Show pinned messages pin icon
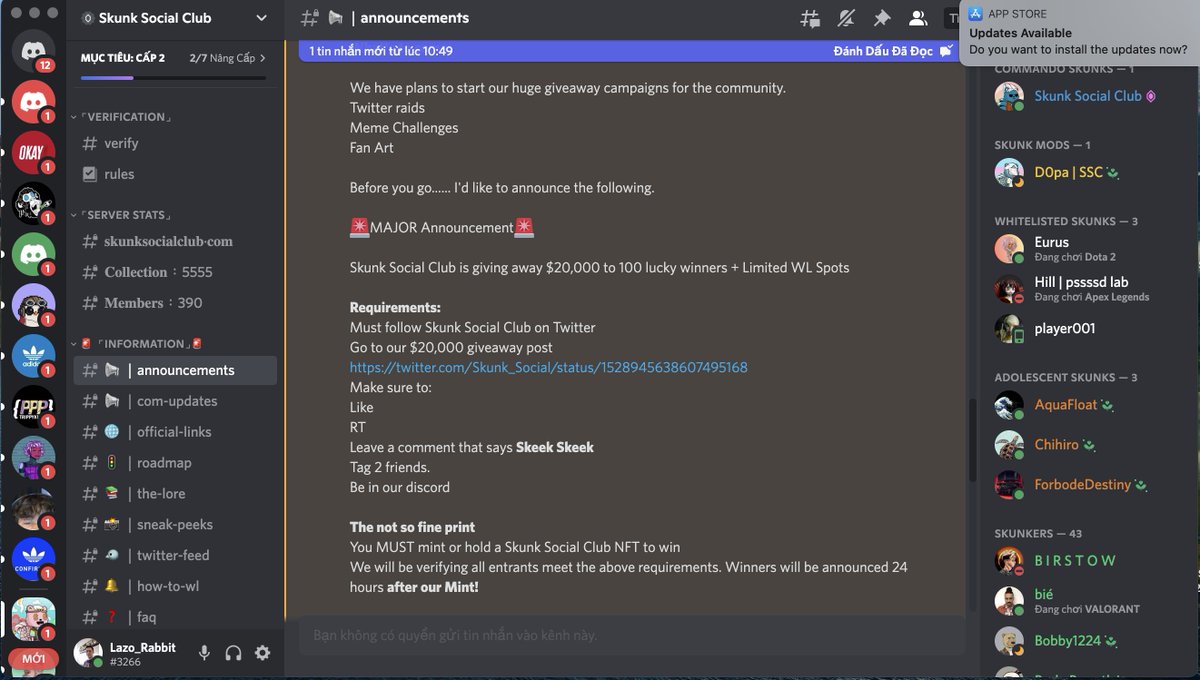The width and height of the screenshot is (1200, 680). (x=881, y=18)
